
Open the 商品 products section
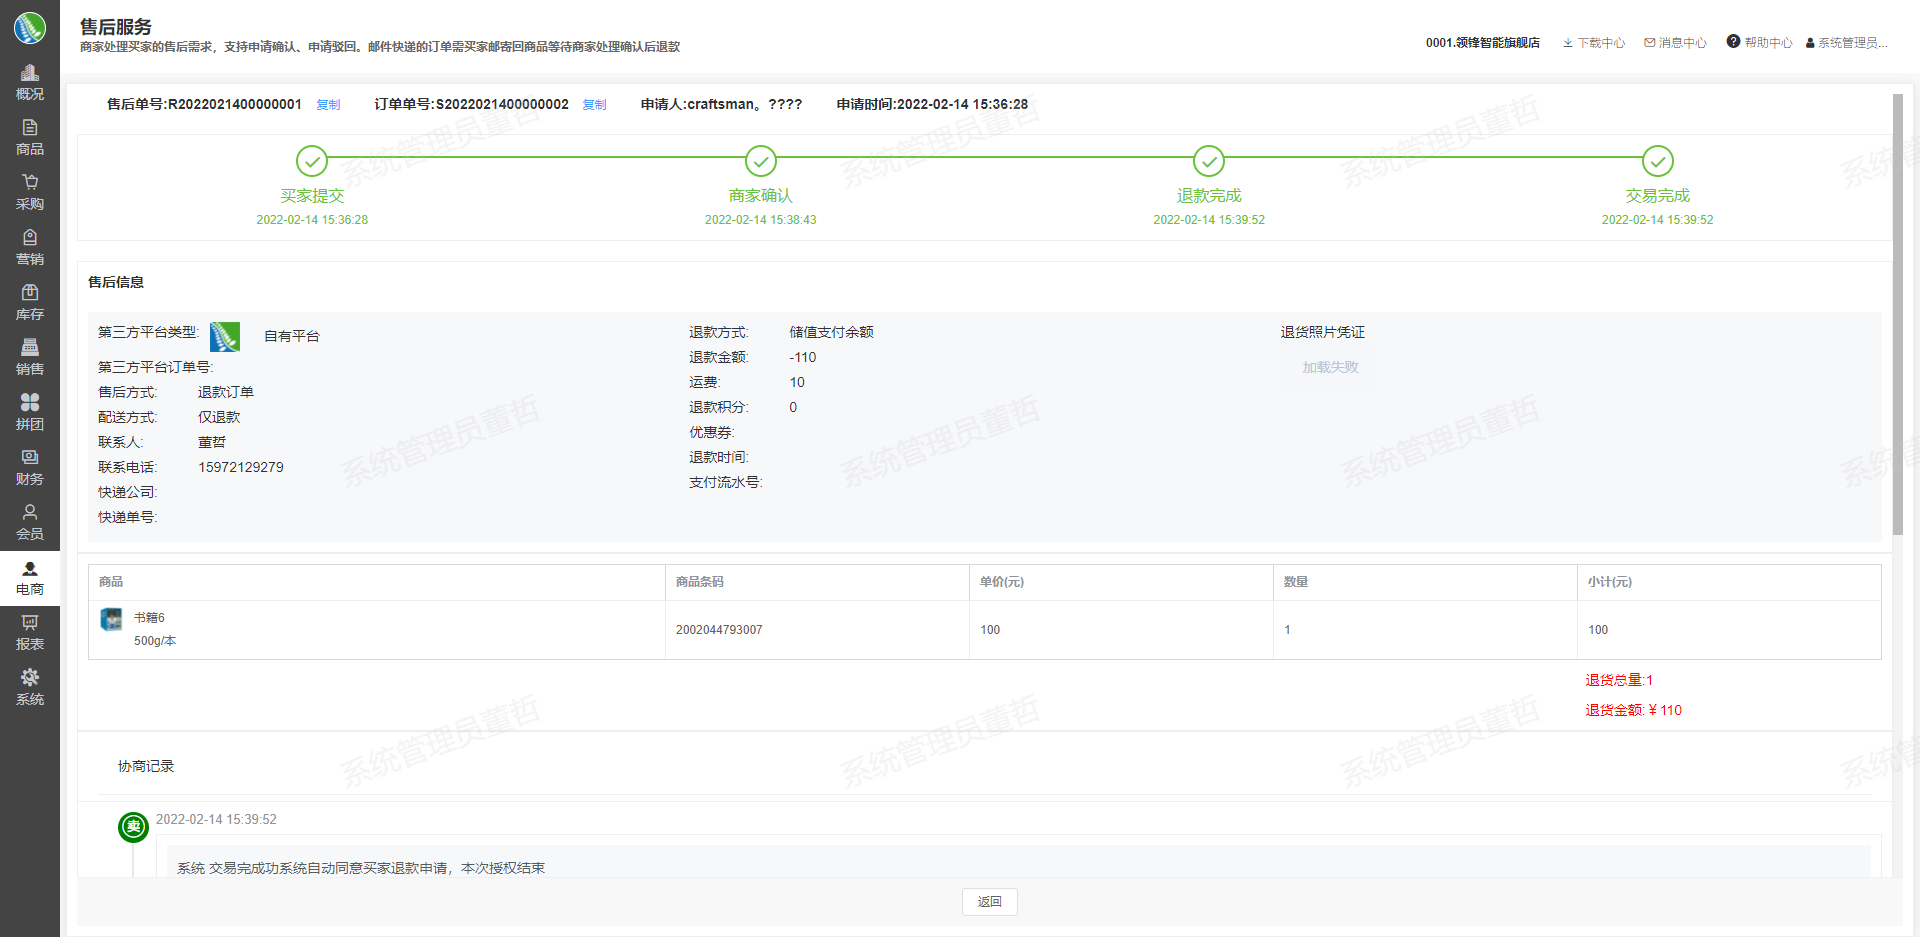[x=30, y=138]
